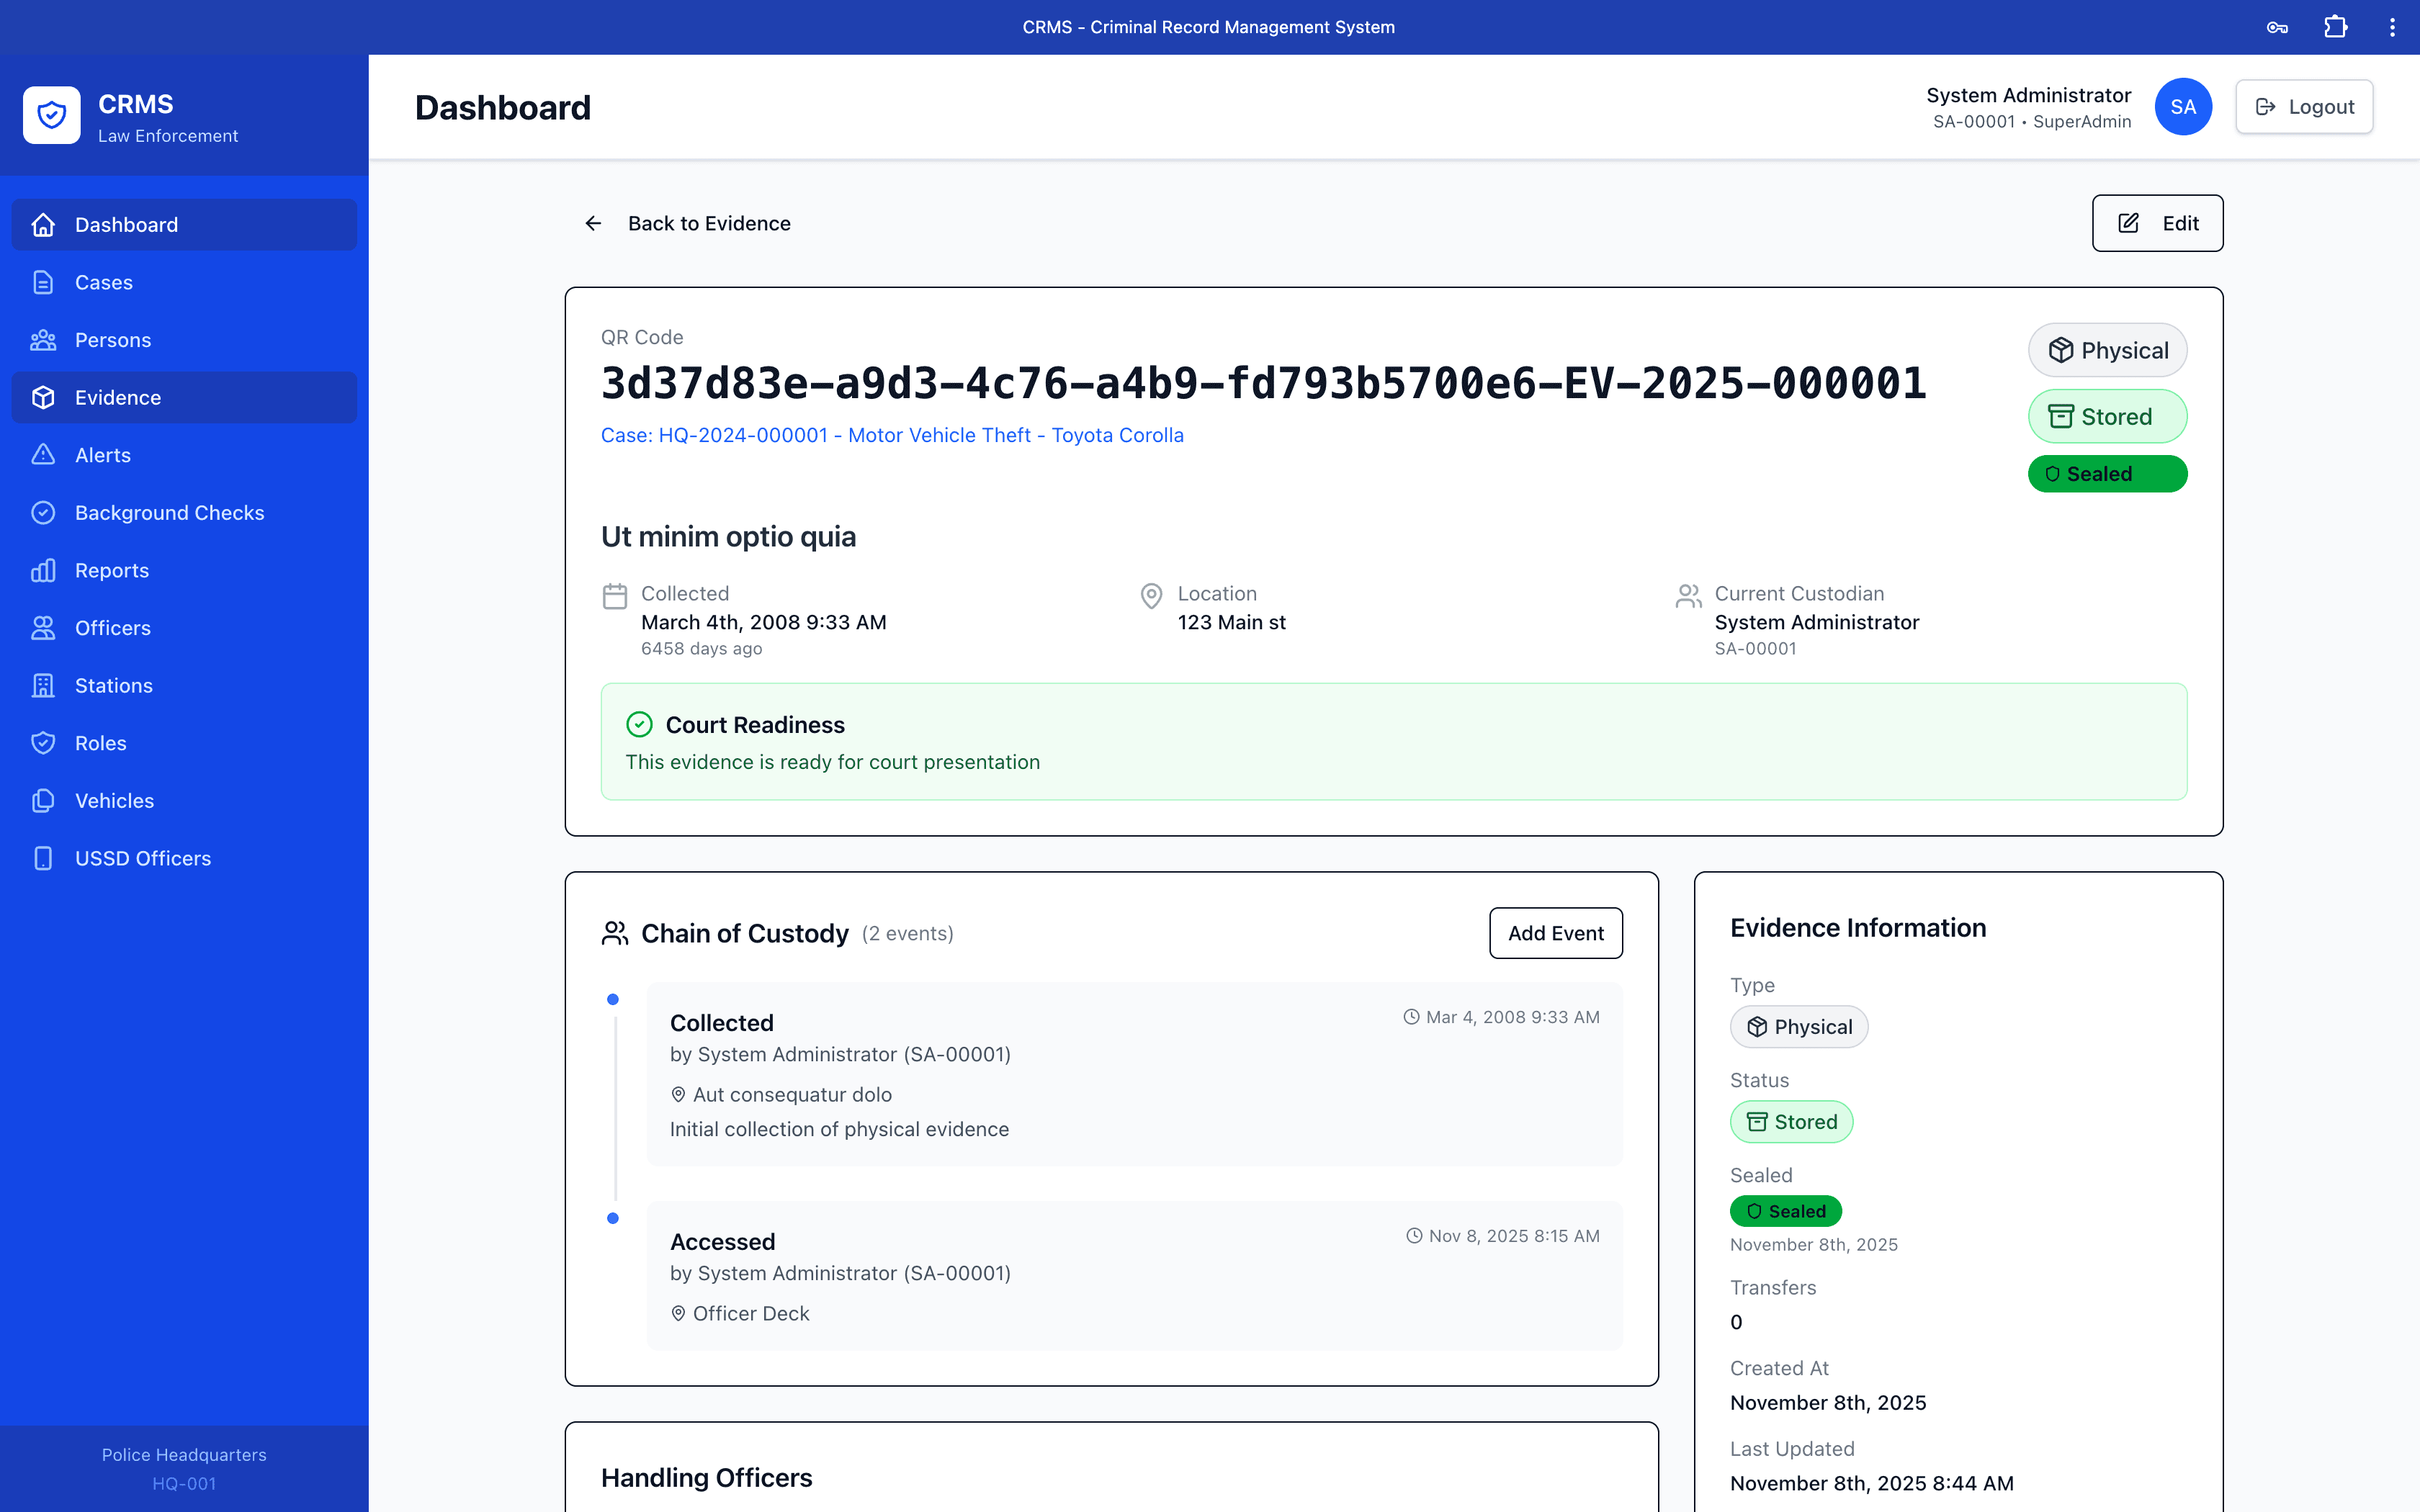
Task: Click 'Police Headquarters' in the sidebar footer
Action: click(184, 1455)
